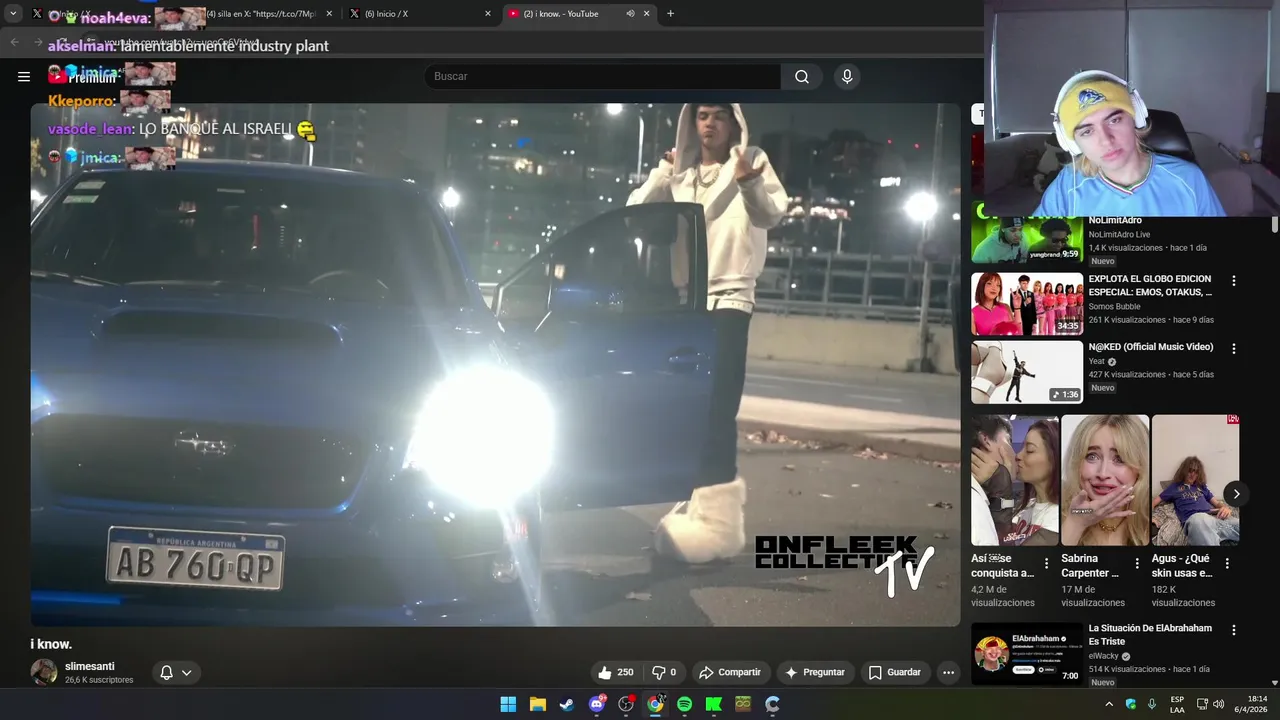Open the ESP LAA language switcher
Image resolution: width=1280 pixels, height=720 pixels.
click(x=1177, y=704)
